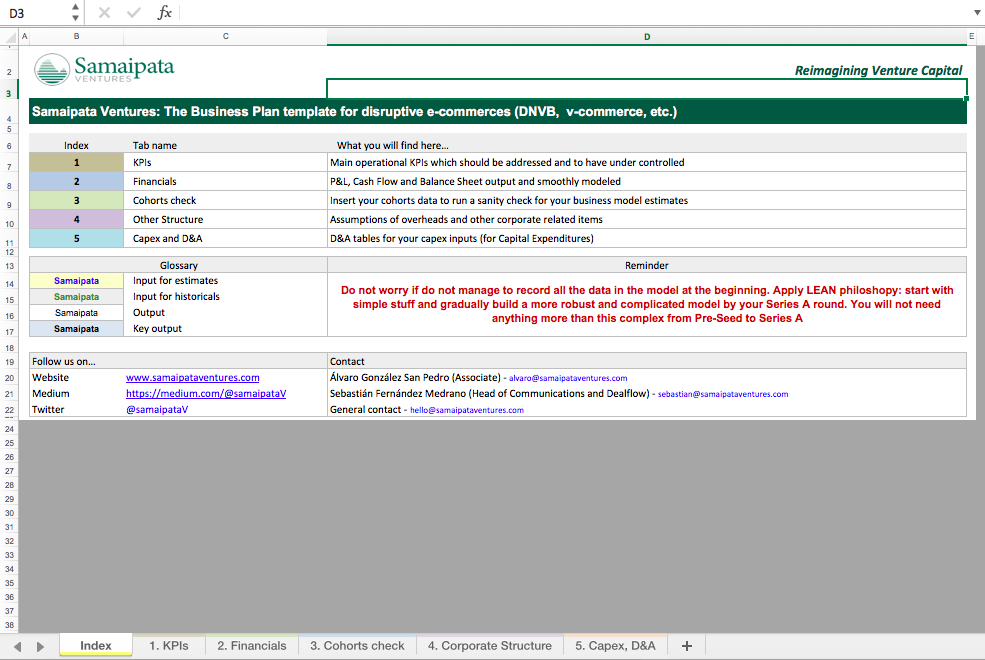Select column B header
The height and width of the screenshot is (660, 985).
pos(77,36)
